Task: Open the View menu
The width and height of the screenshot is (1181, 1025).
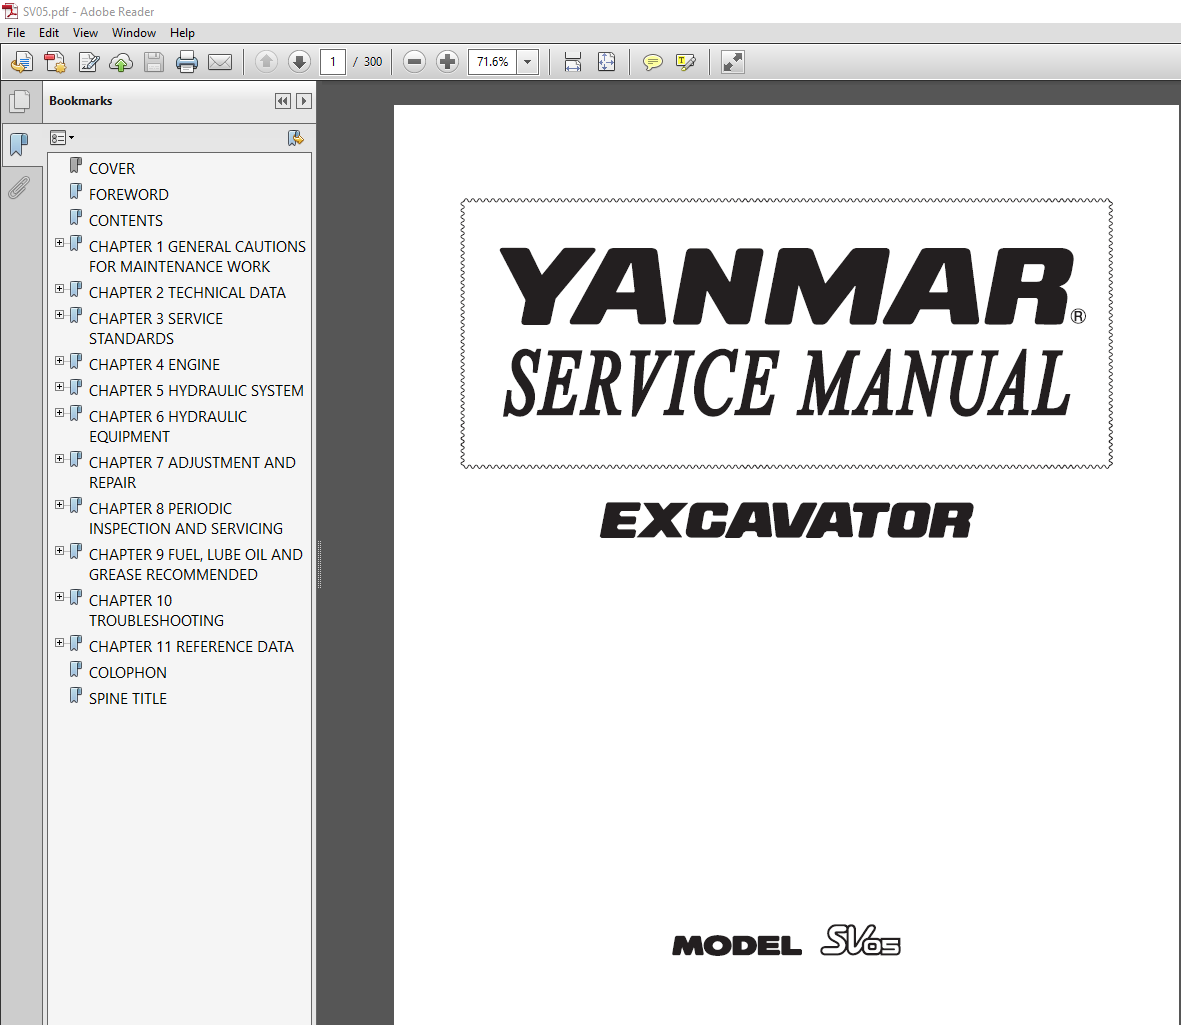Action: coord(85,32)
